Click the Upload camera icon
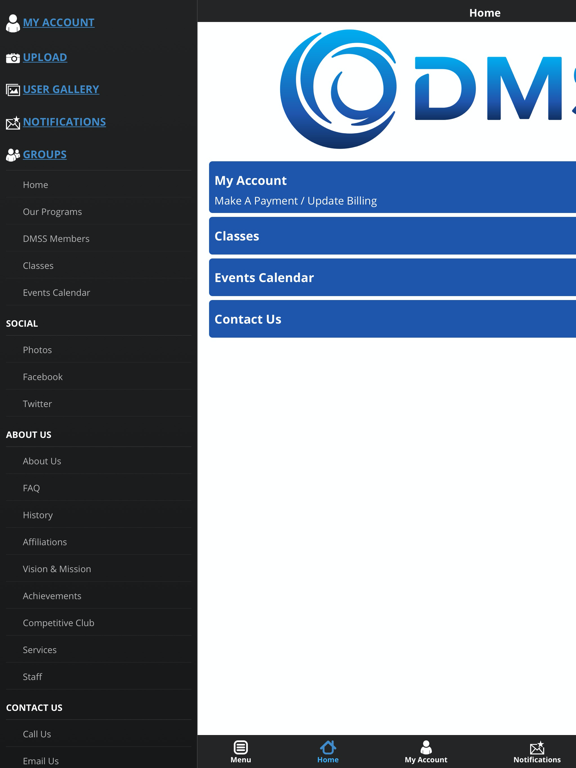This screenshot has height=768, width=576. (x=13, y=58)
